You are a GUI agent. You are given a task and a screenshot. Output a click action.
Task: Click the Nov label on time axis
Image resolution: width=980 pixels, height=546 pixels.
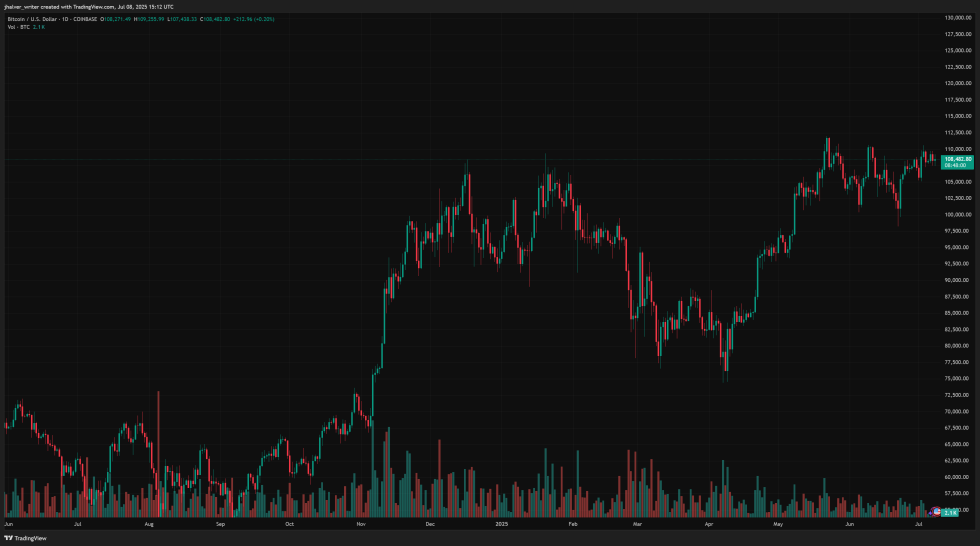click(359, 523)
